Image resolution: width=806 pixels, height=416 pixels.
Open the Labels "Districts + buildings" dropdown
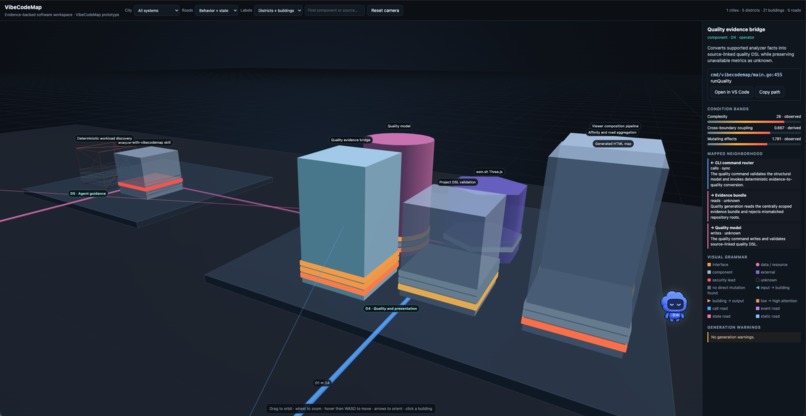pos(278,10)
